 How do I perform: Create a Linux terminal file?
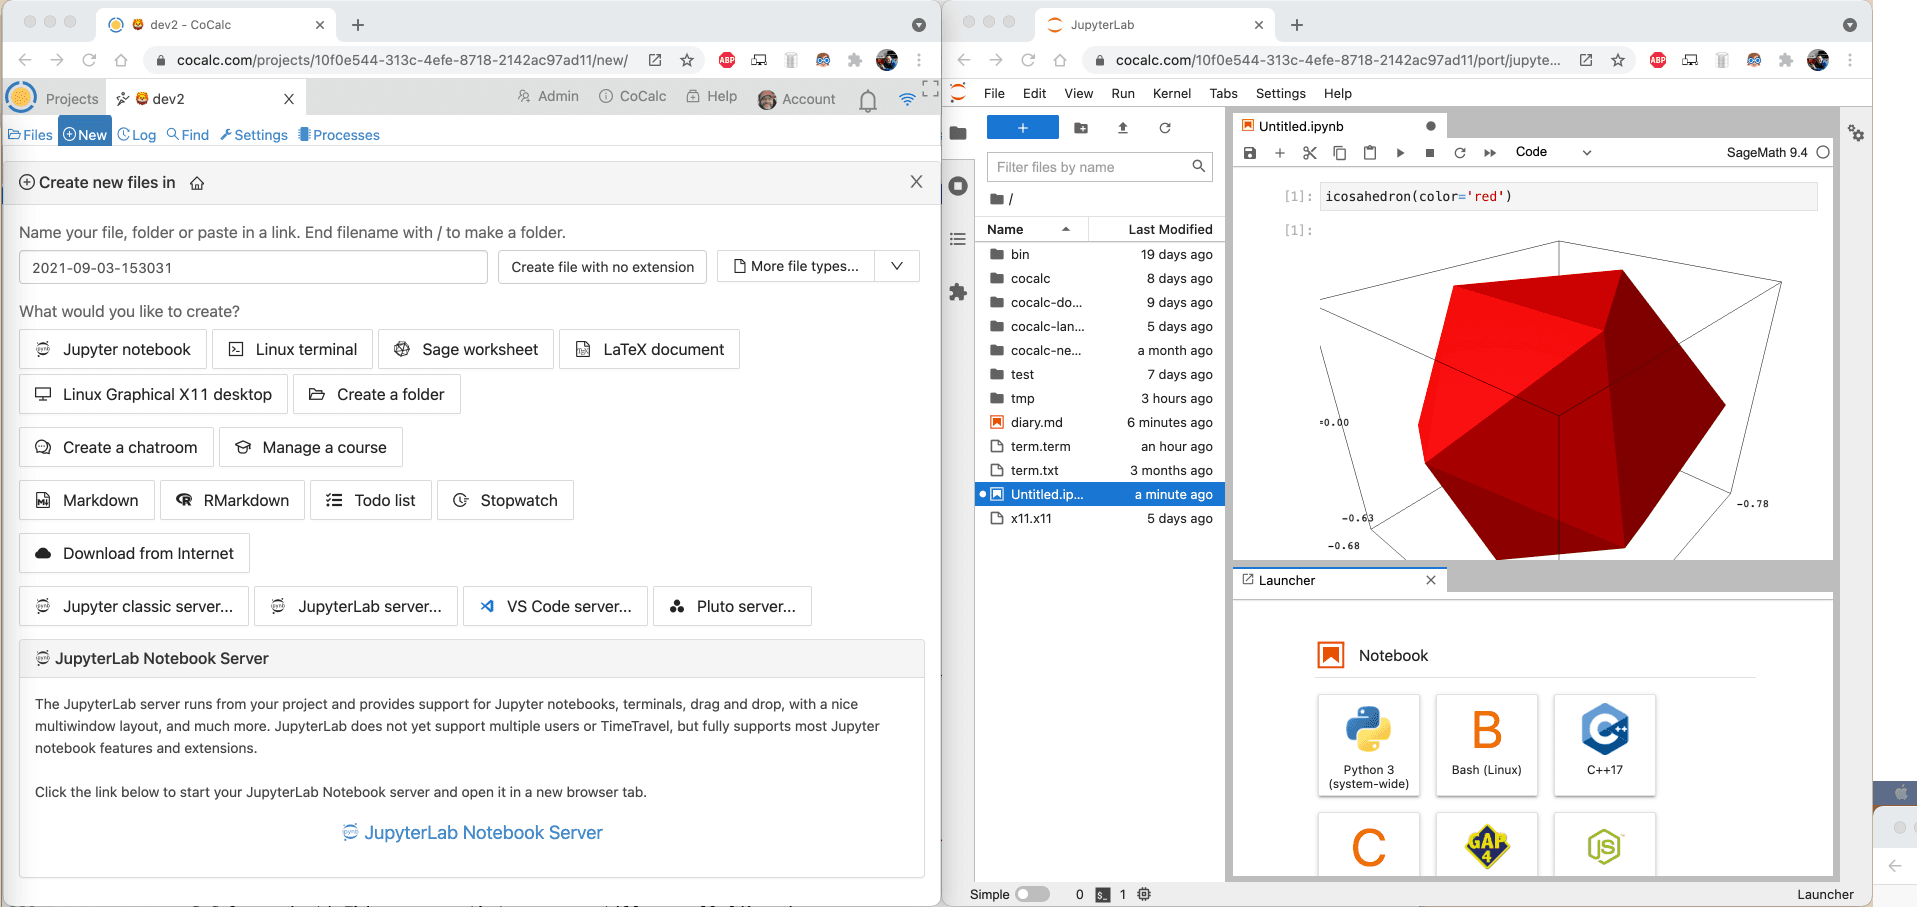tap(292, 349)
